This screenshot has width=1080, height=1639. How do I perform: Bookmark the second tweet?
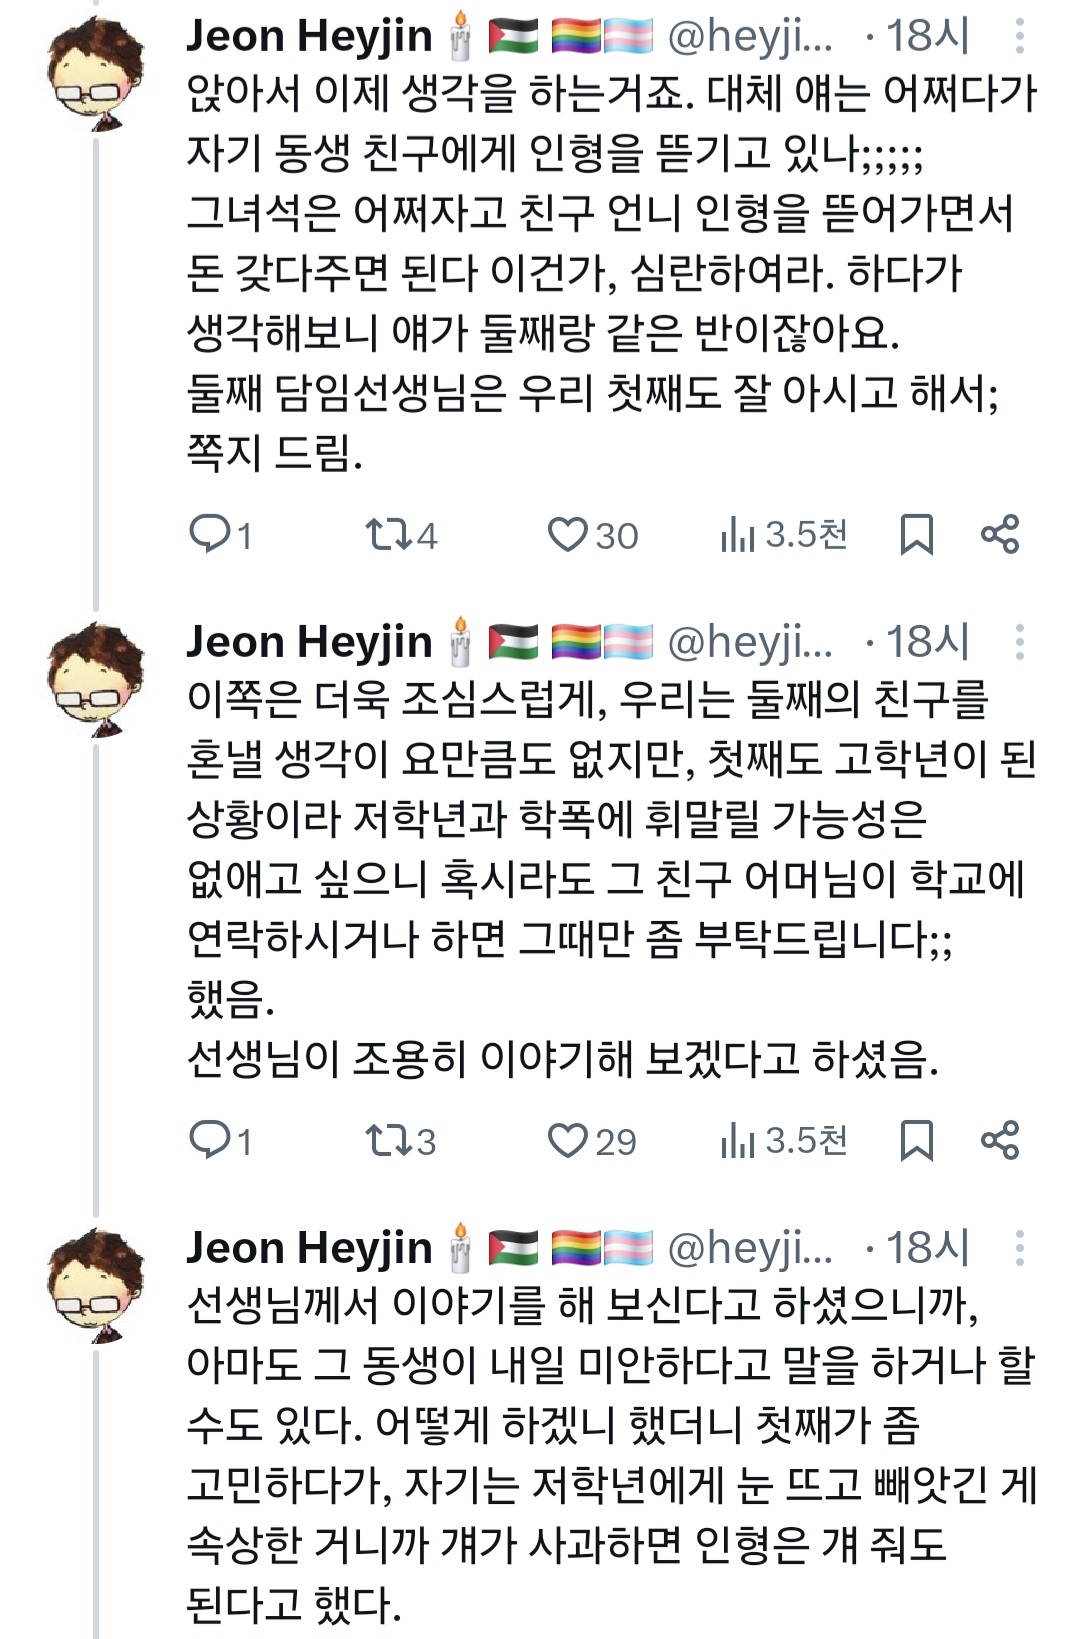click(916, 1140)
